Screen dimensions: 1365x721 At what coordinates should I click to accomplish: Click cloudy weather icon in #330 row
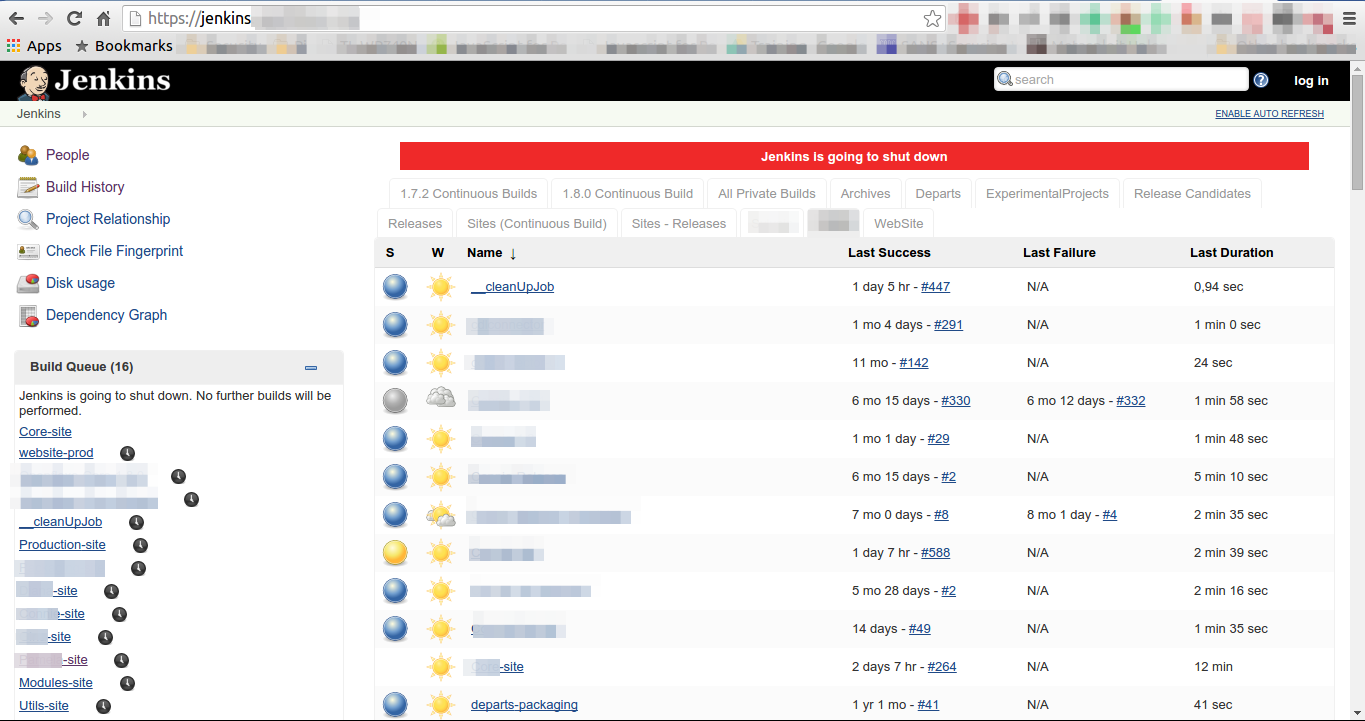[x=440, y=398]
